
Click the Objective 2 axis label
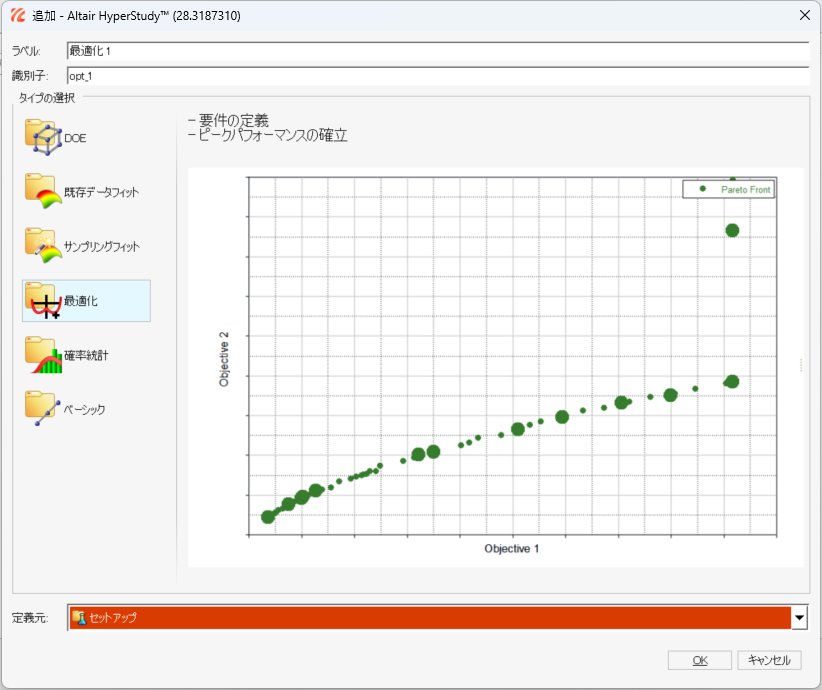coord(225,357)
